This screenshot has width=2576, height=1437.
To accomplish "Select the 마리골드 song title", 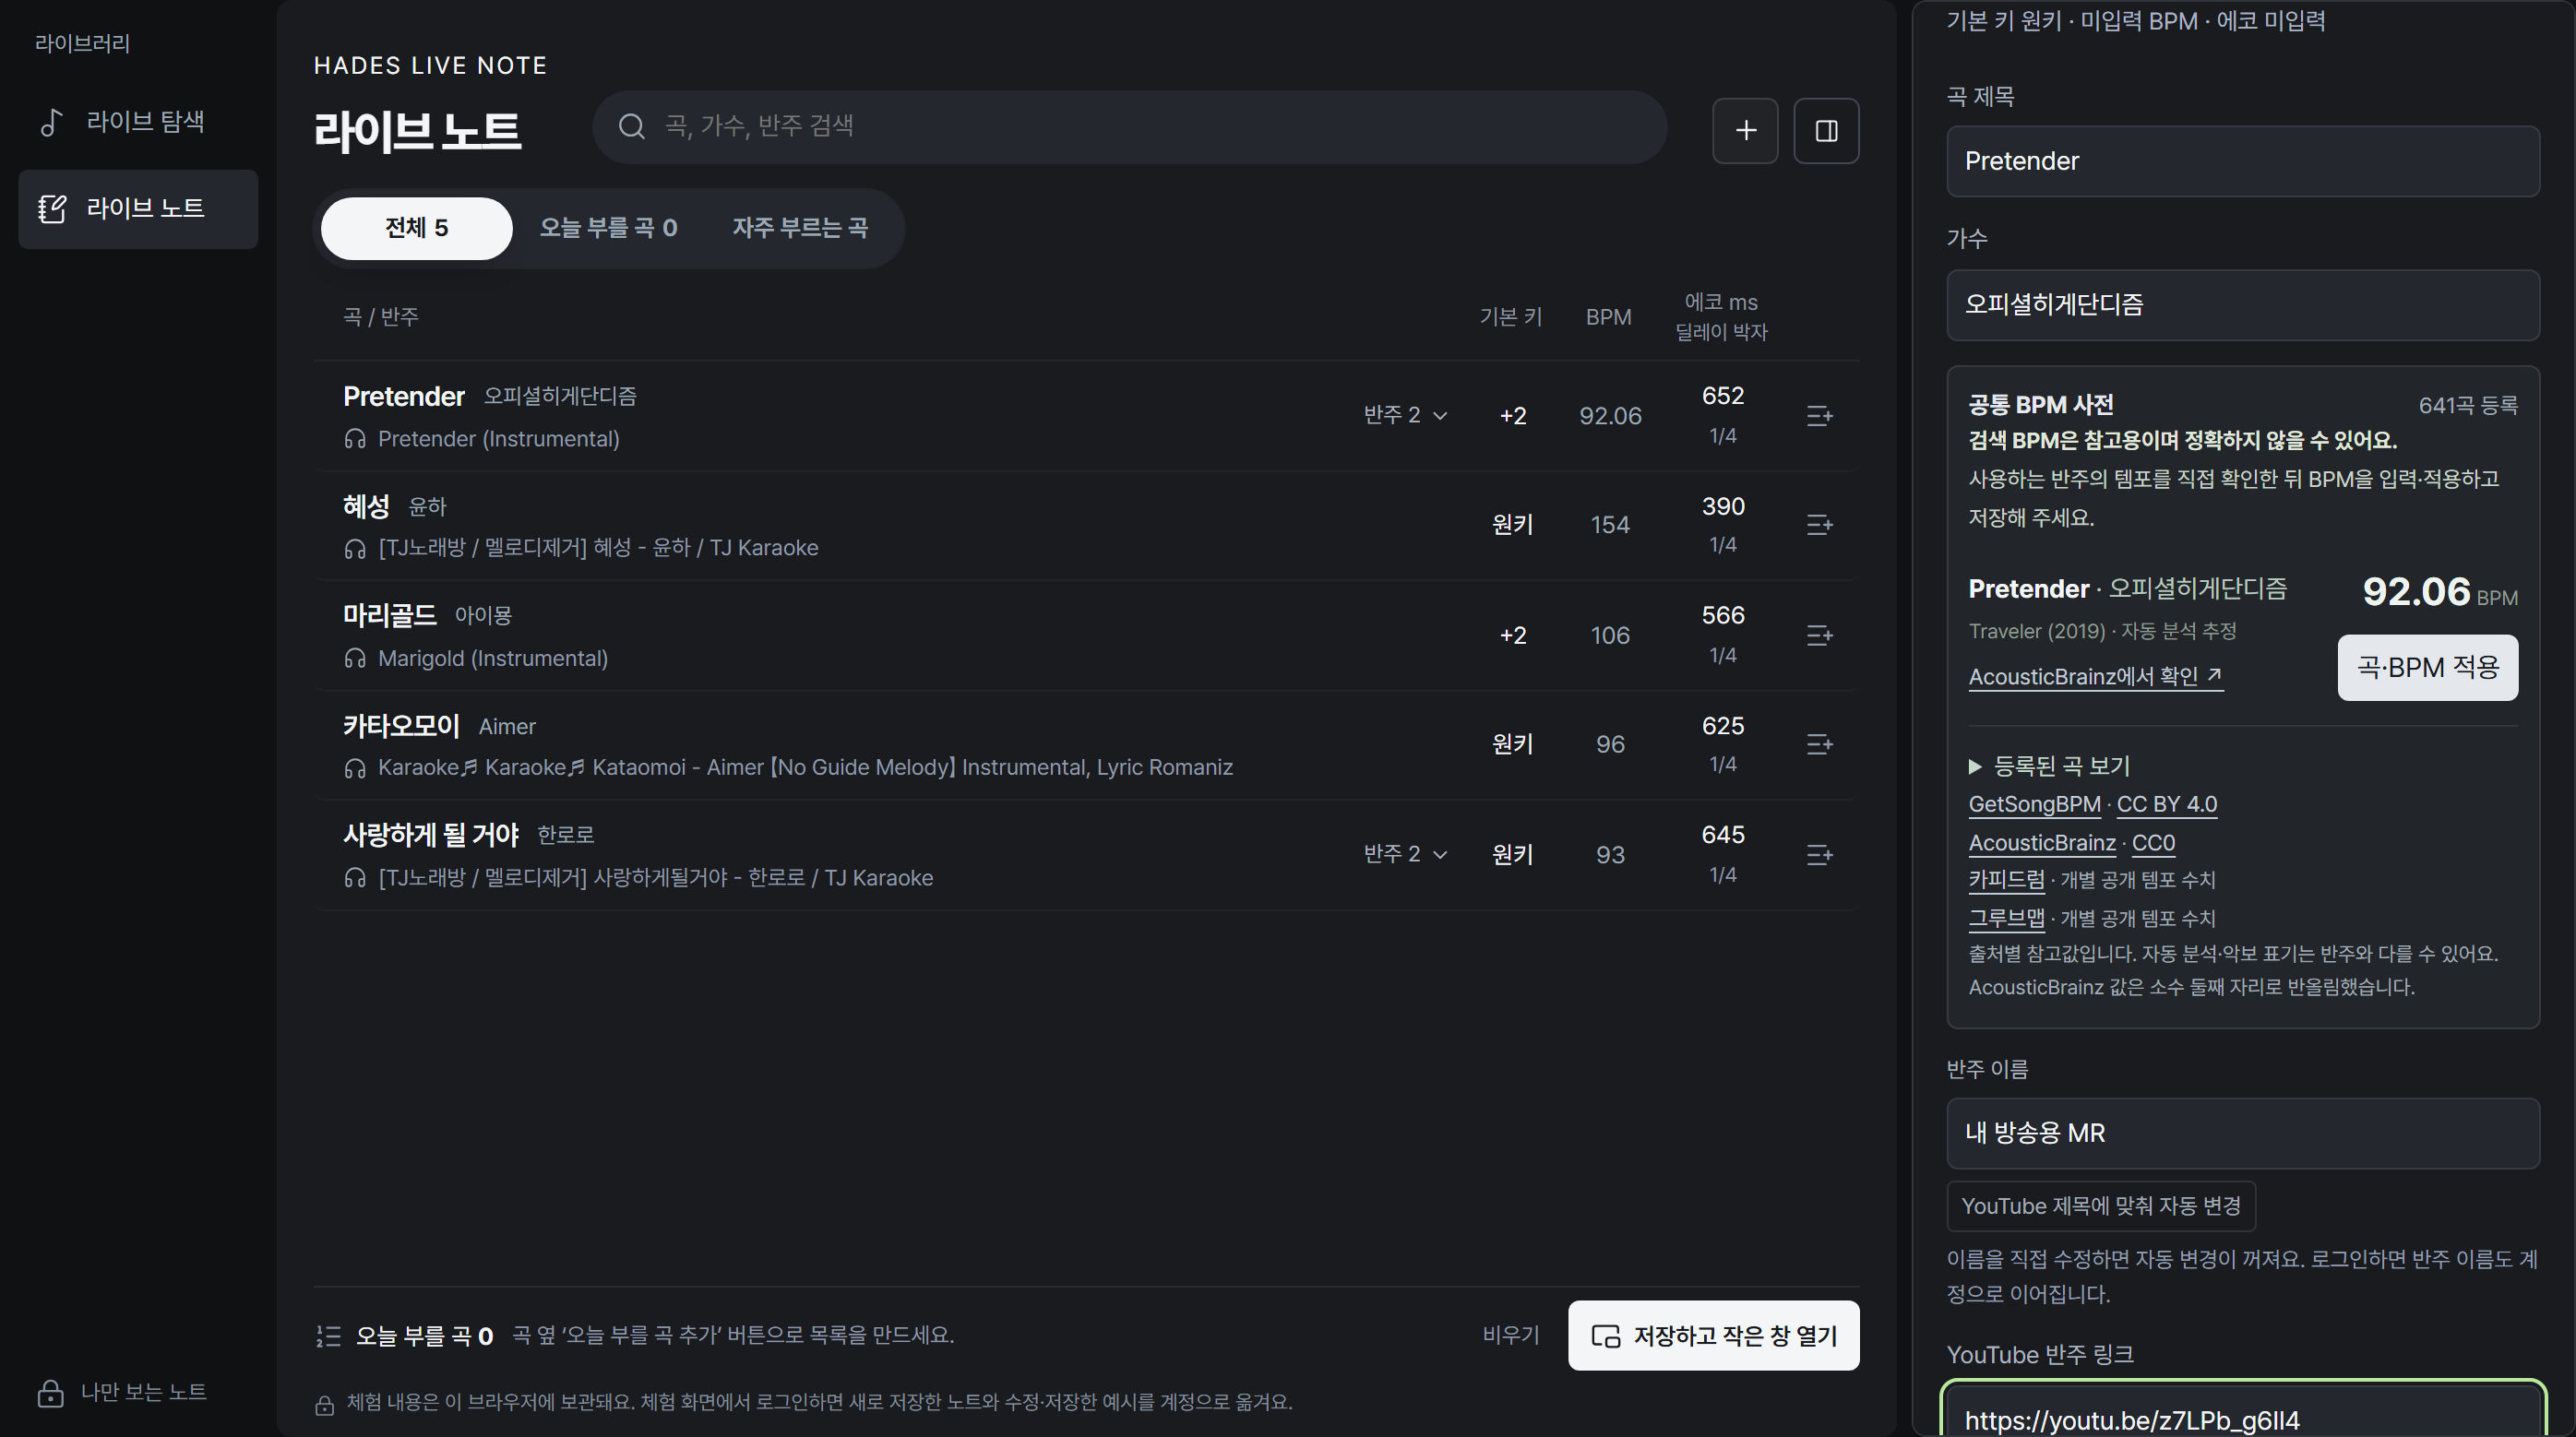I will (x=389, y=615).
